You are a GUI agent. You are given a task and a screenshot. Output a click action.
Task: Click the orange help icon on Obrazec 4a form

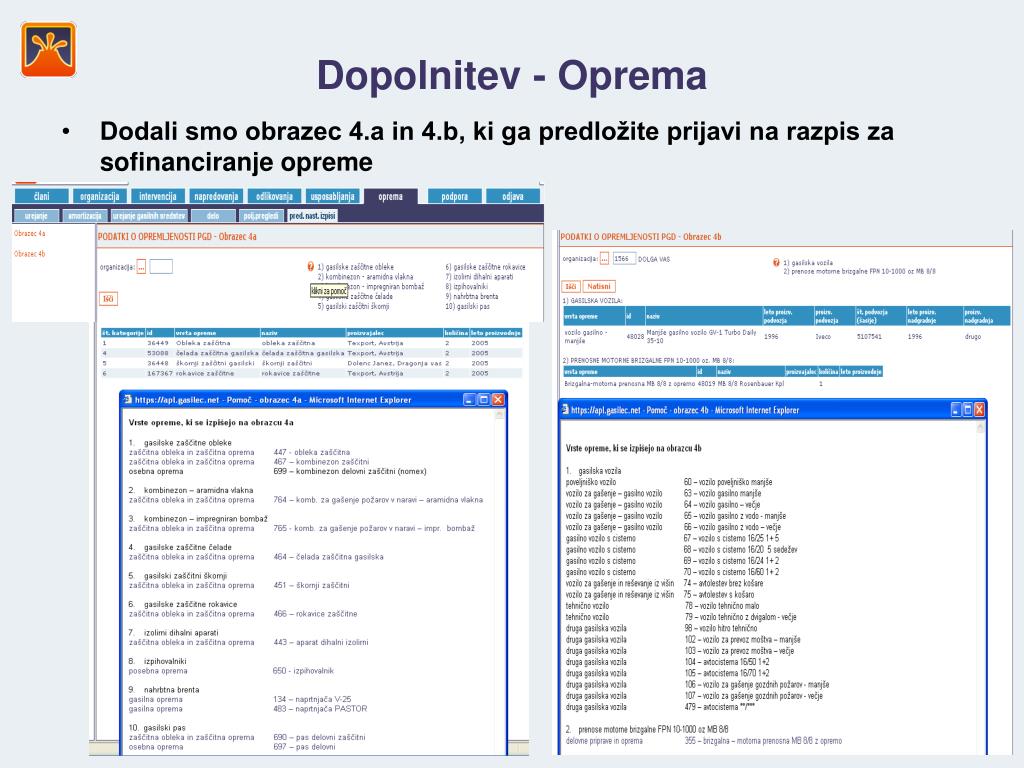[x=311, y=266]
